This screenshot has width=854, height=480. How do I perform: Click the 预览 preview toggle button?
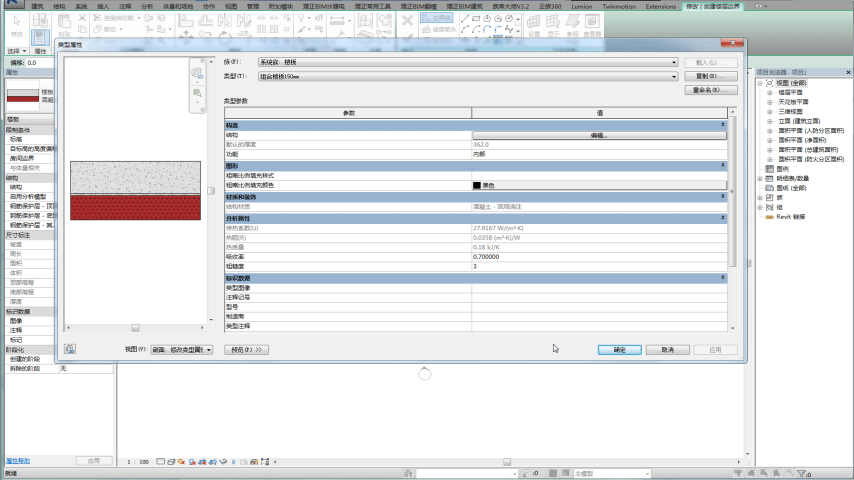(x=246, y=350)
